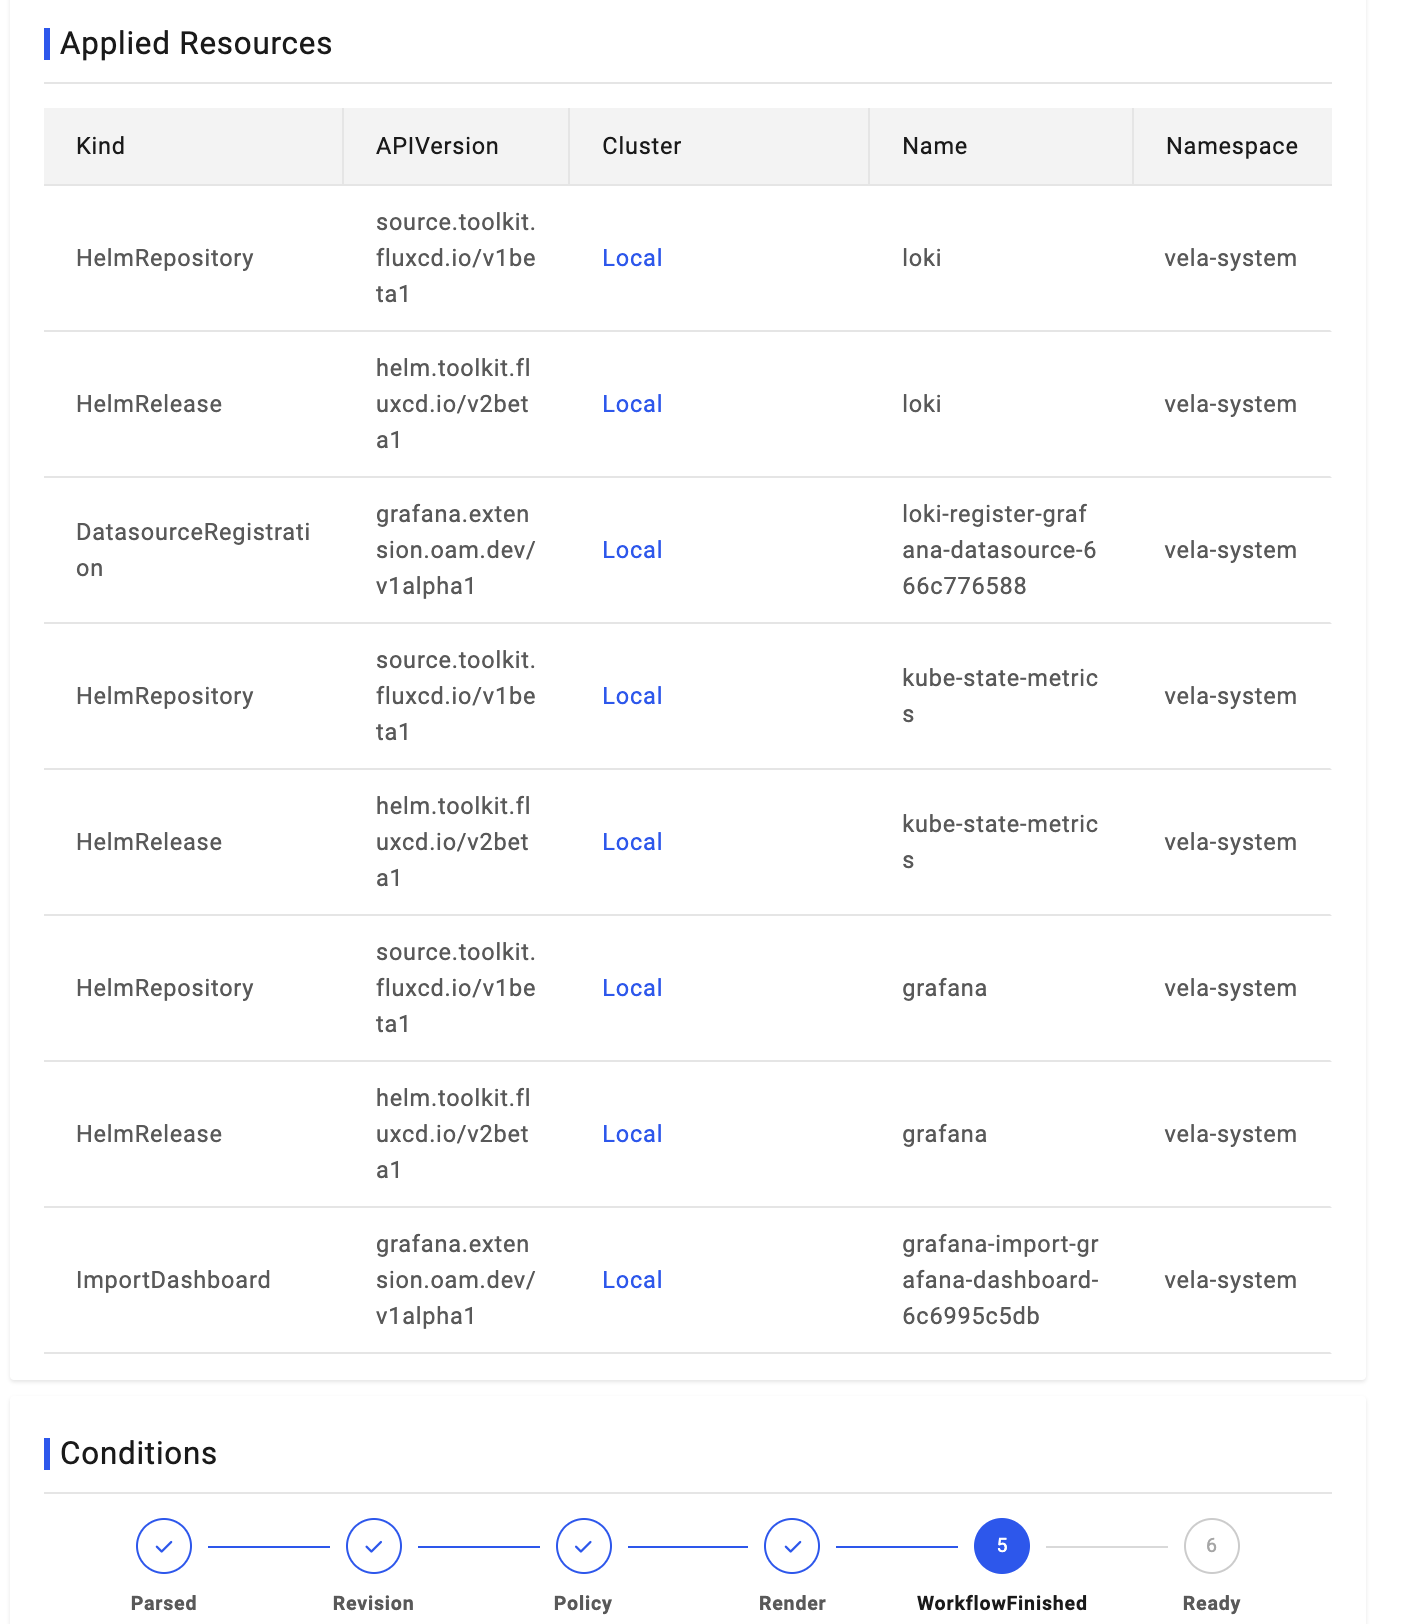Click the APIVersion column header
This screenshot has width=1426, height=1624.
437,146
